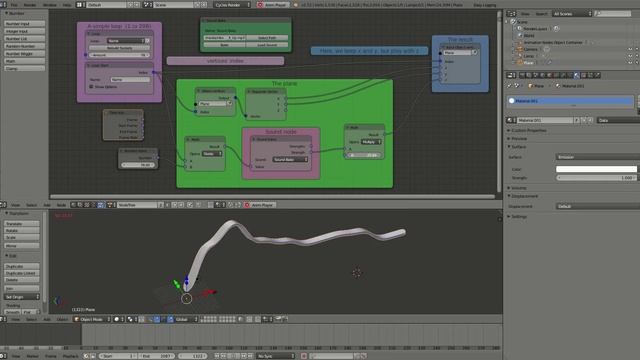Viewport: 640px width, 360px height.
Task: Select the Lamp object in outliner
Action: coord(529,56)
